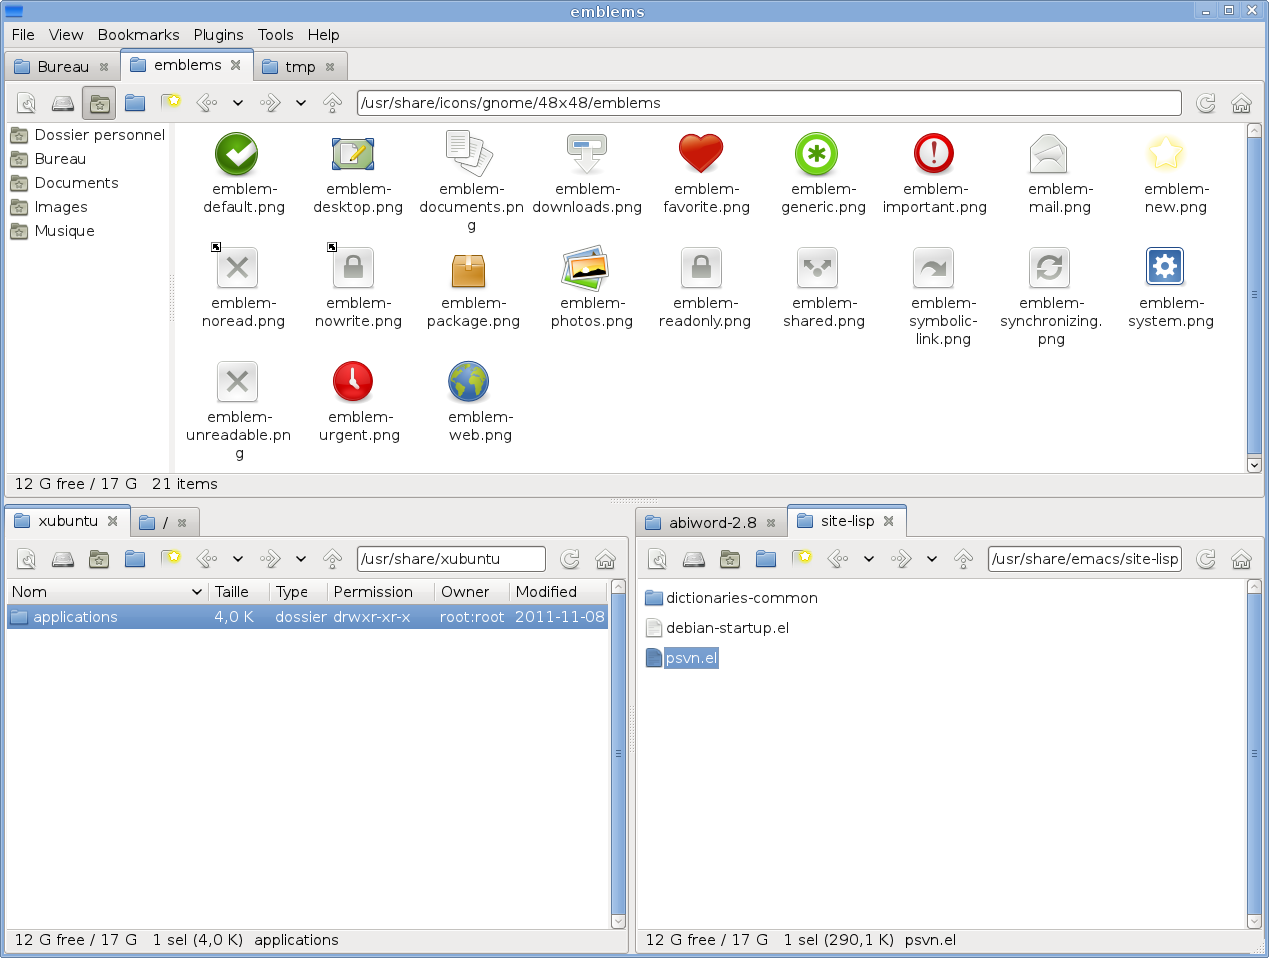Open back history dropdown in the emblems panel
This screenshot has width=1269, height=958.
pos(238,103)
